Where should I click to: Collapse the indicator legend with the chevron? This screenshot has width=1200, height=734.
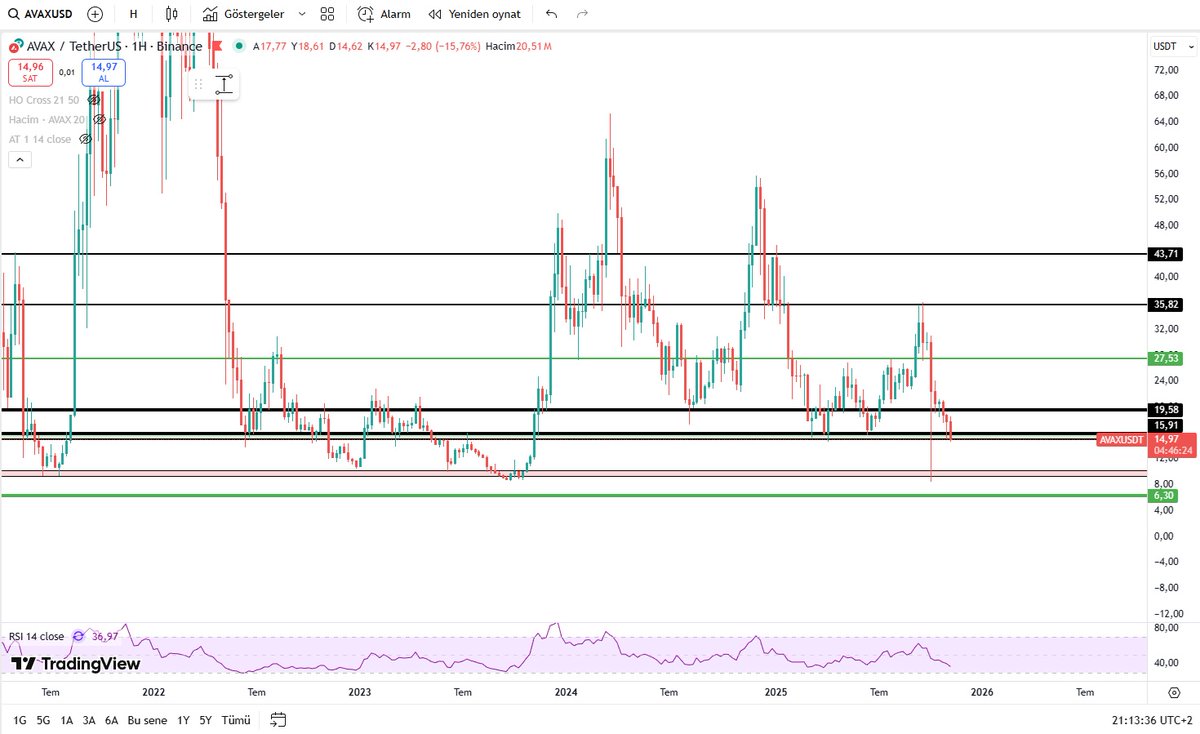point(19,159)
